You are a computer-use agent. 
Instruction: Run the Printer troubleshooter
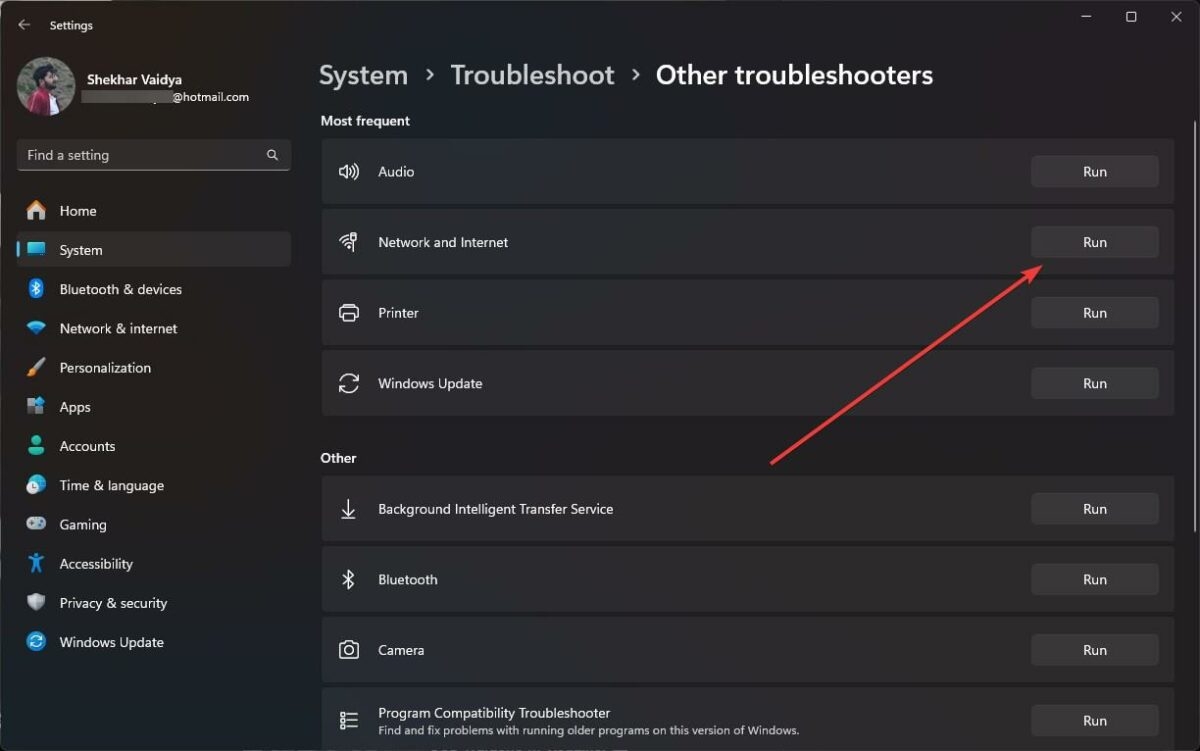click(1094, 313)
